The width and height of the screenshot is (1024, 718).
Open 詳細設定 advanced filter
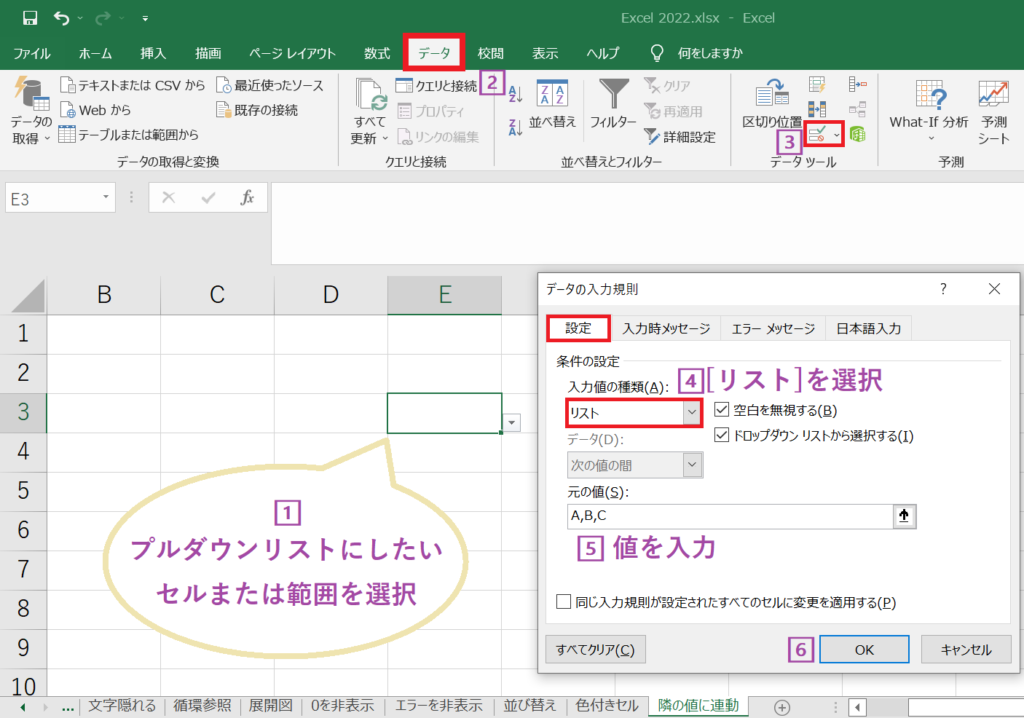point(679,137)
